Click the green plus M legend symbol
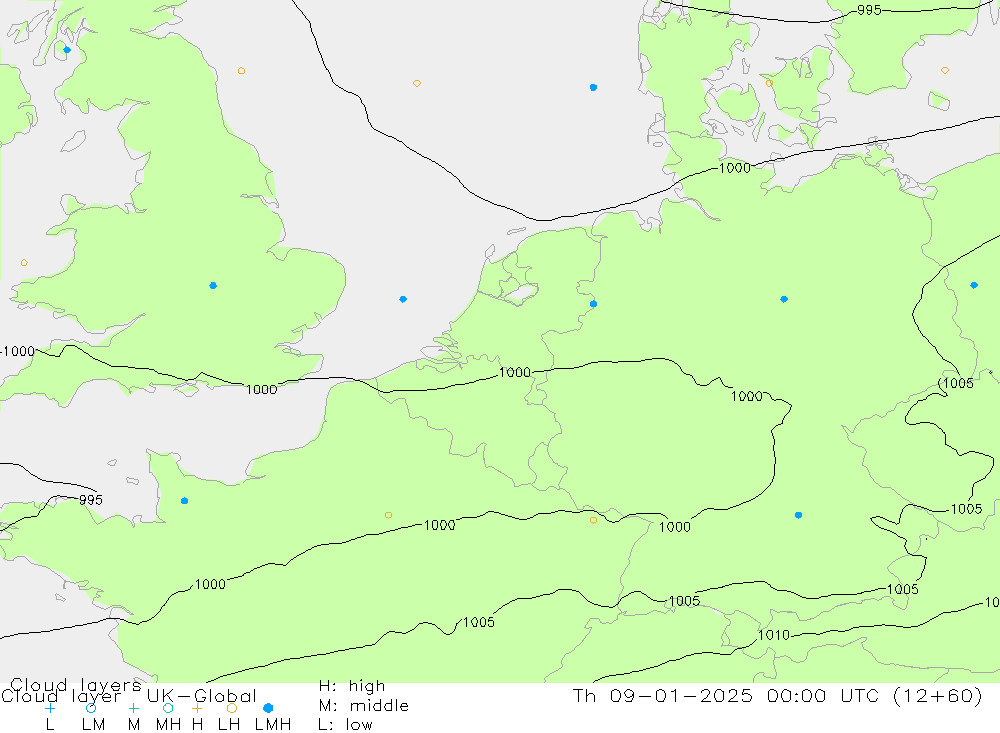Viewport: 1000px width, 733px height. click(133, 708)
